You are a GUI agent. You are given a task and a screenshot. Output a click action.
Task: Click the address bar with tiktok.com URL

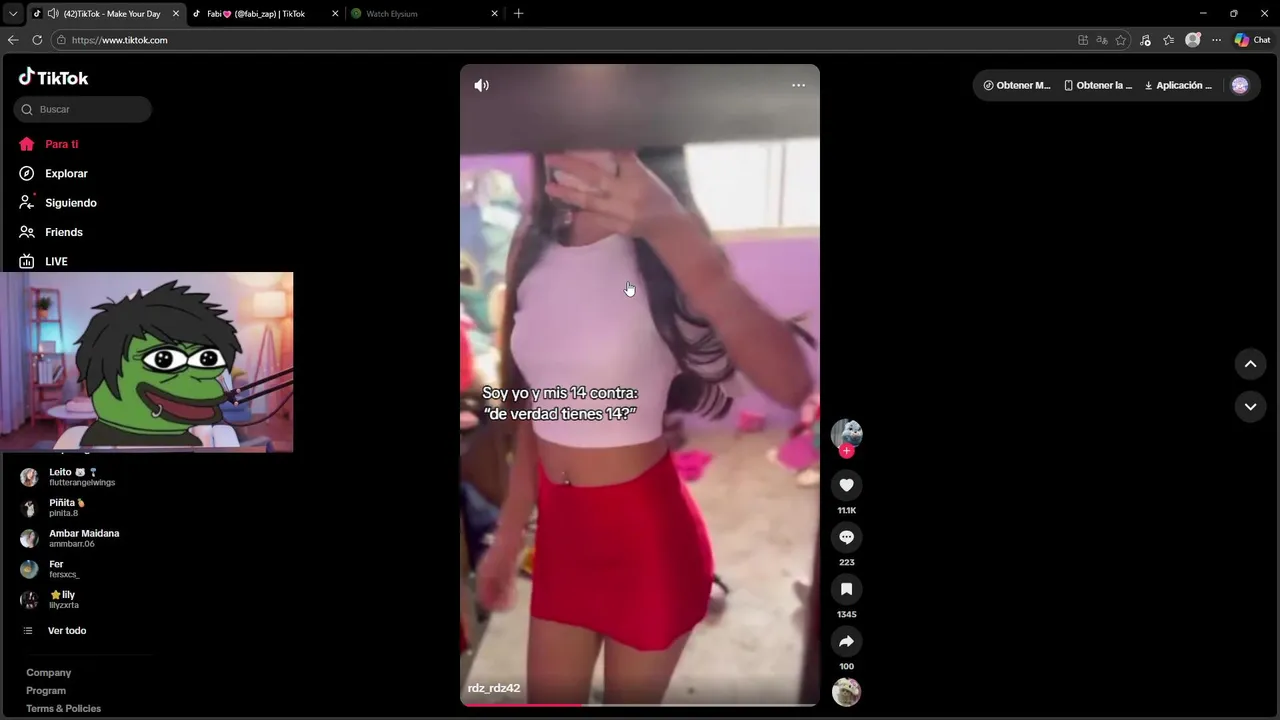point(565,40)
